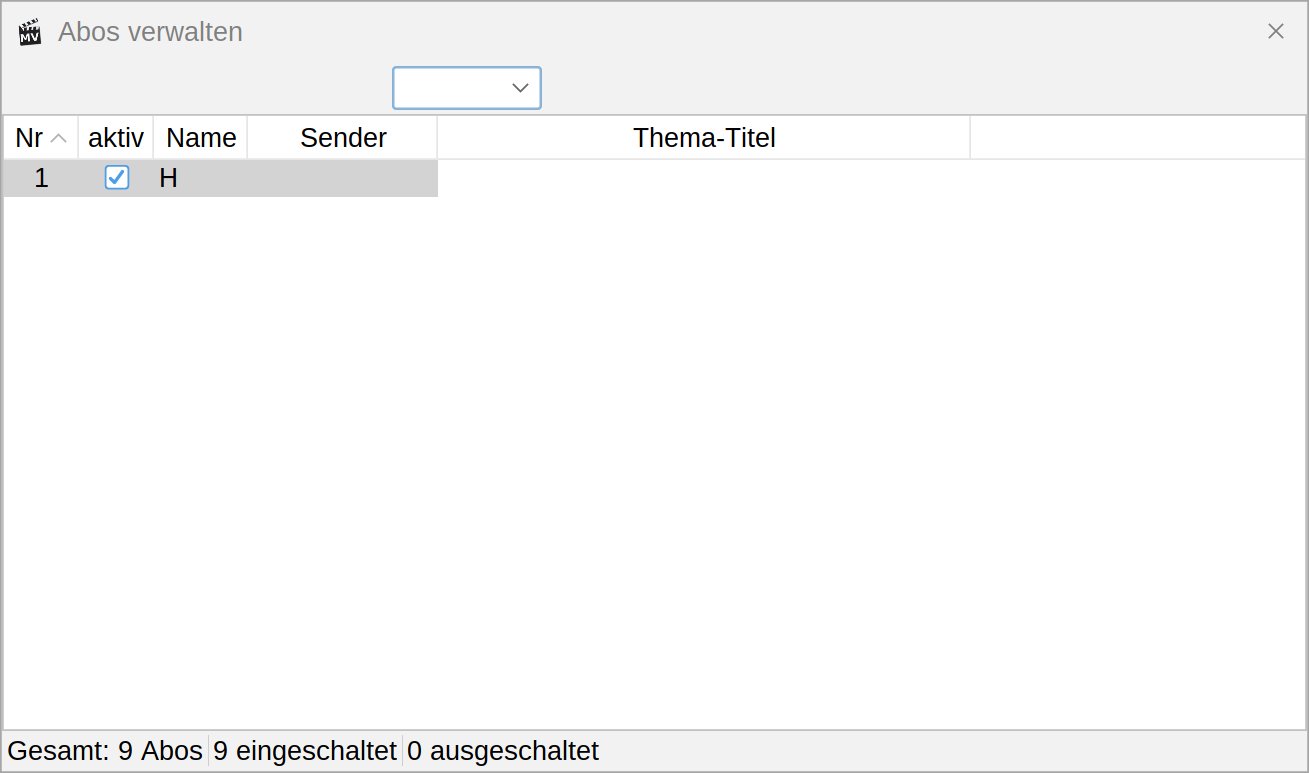Click the Name column header
1309x773 pixels.
pyautogui.click(x=201, y=138)
